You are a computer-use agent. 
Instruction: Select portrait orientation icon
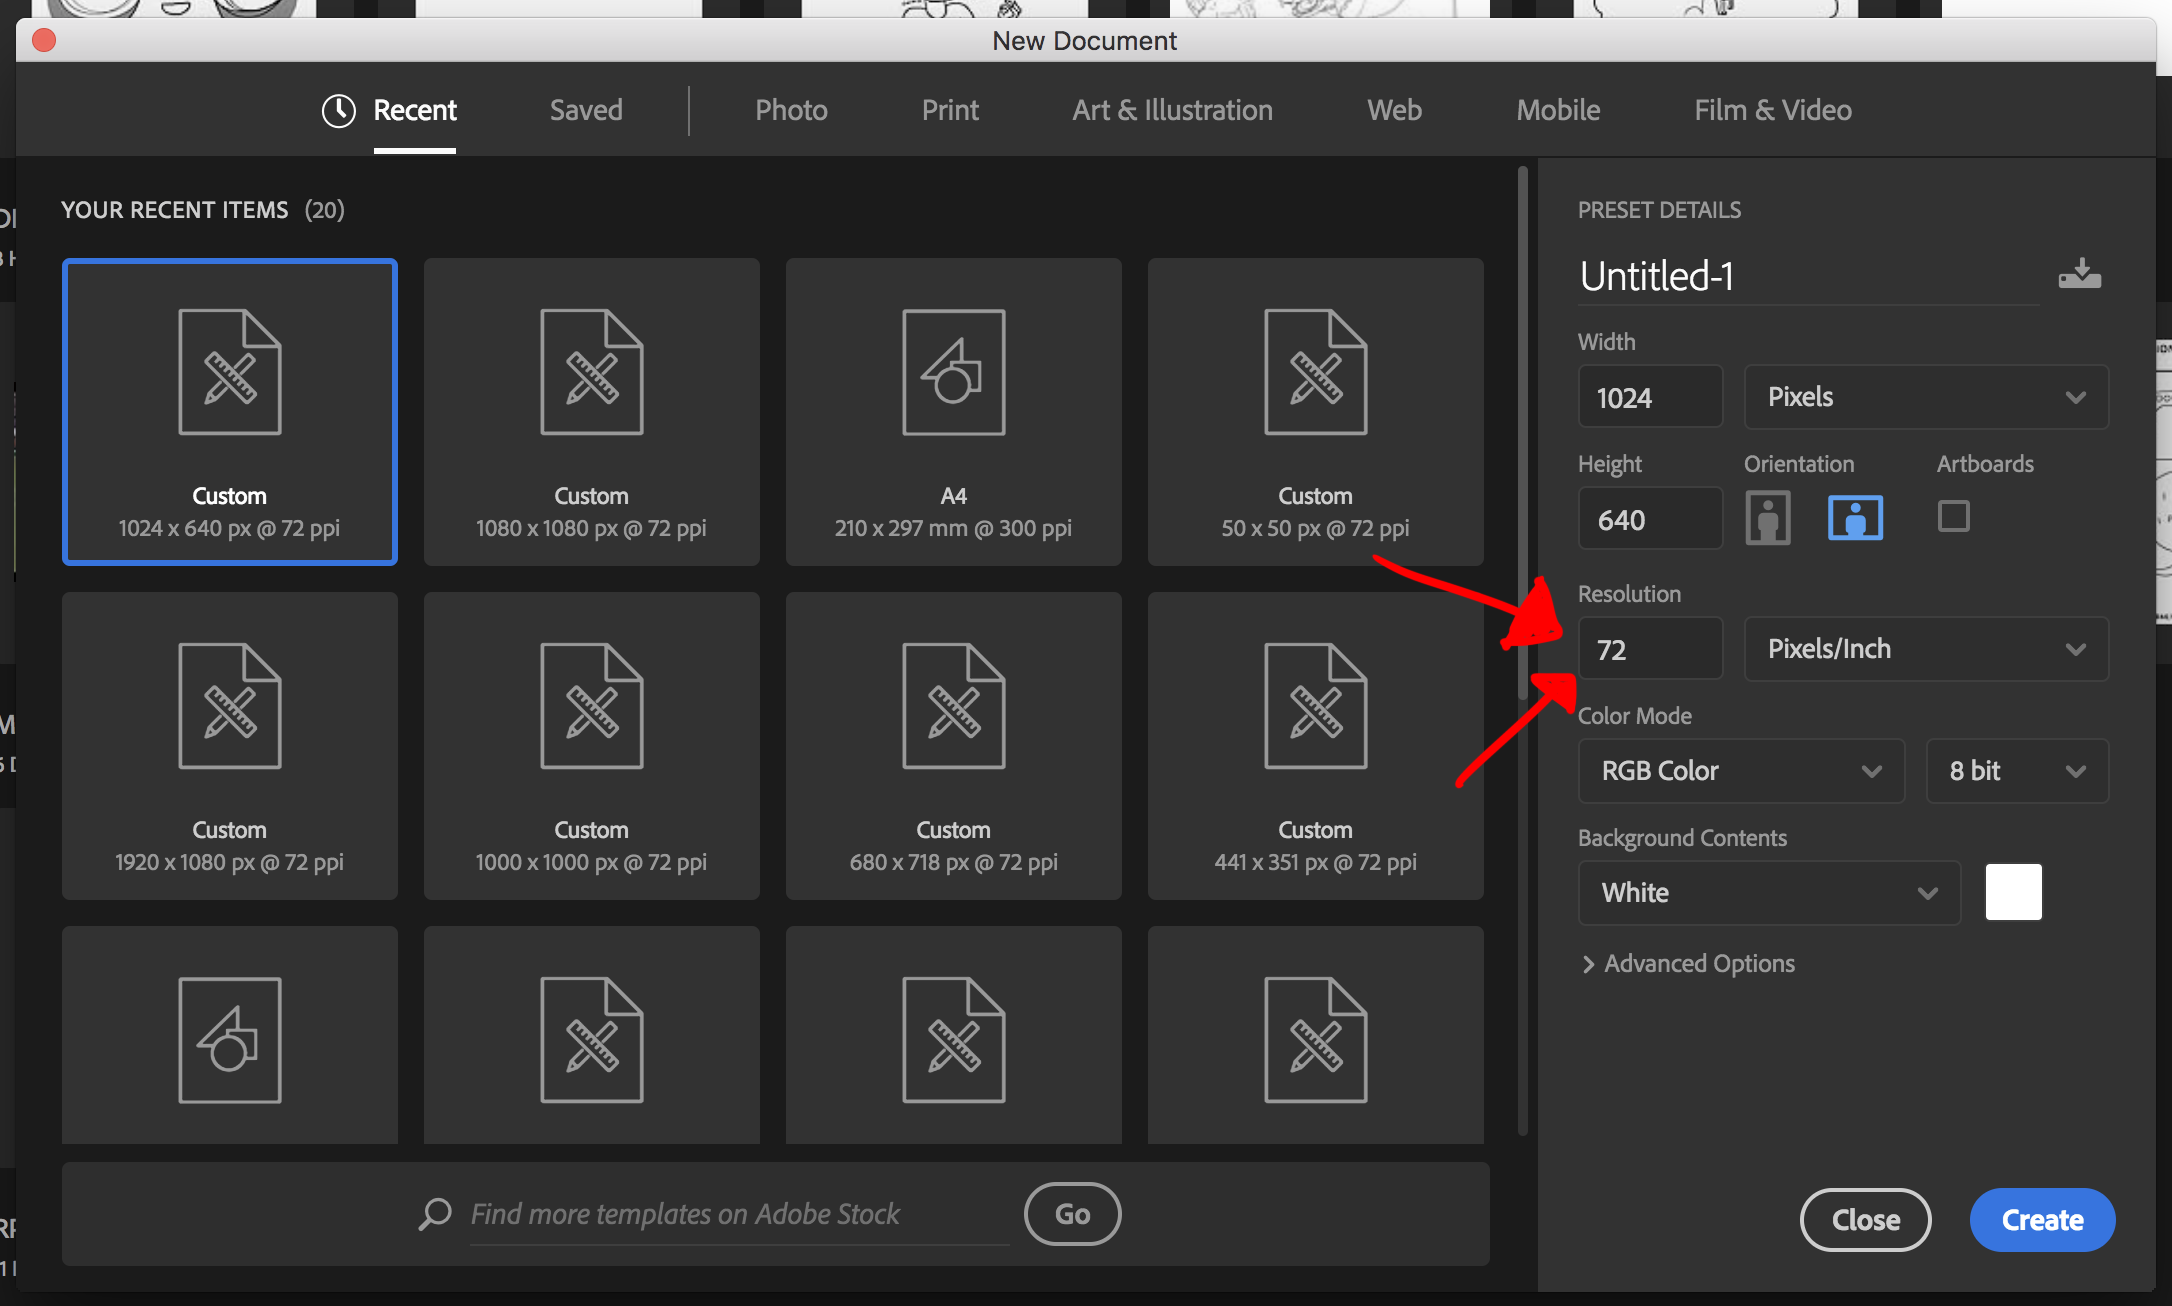1767,518
